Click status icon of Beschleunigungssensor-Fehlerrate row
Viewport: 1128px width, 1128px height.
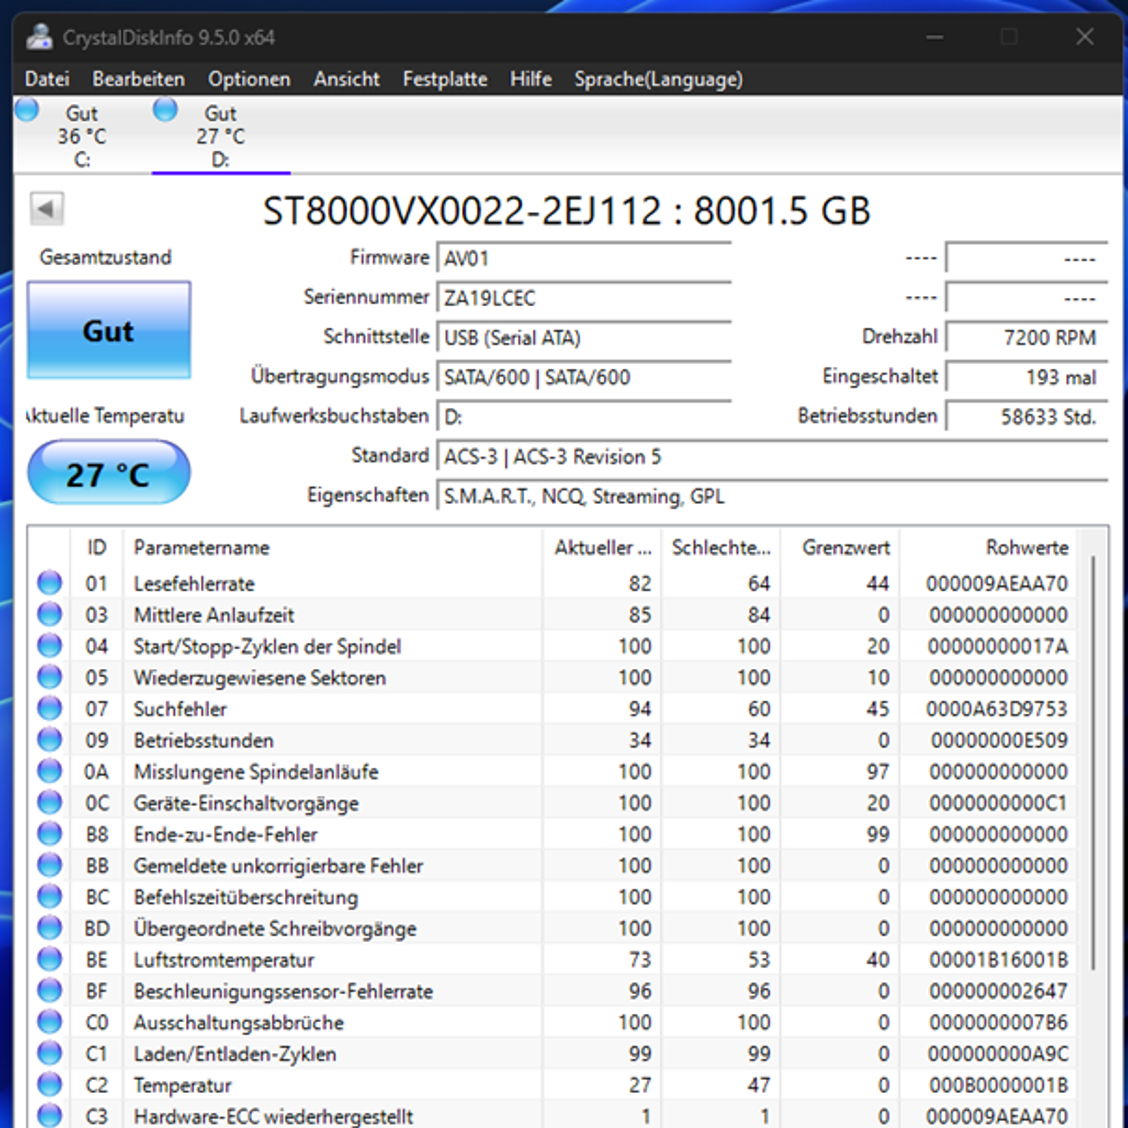coord(50,991)
